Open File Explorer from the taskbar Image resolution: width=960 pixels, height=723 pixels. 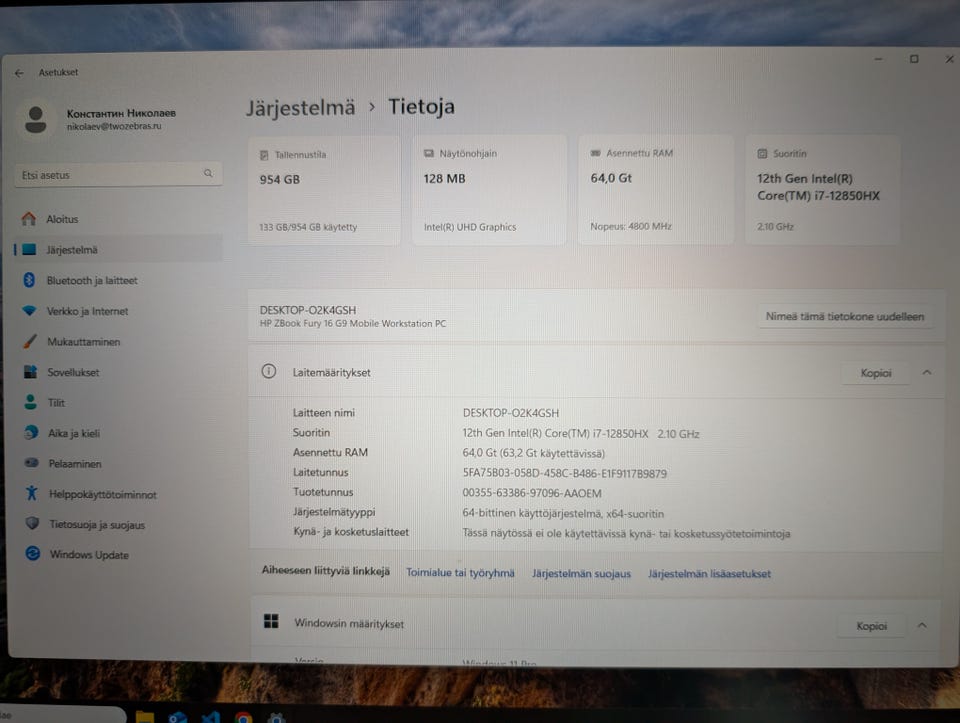click(144, 717)
